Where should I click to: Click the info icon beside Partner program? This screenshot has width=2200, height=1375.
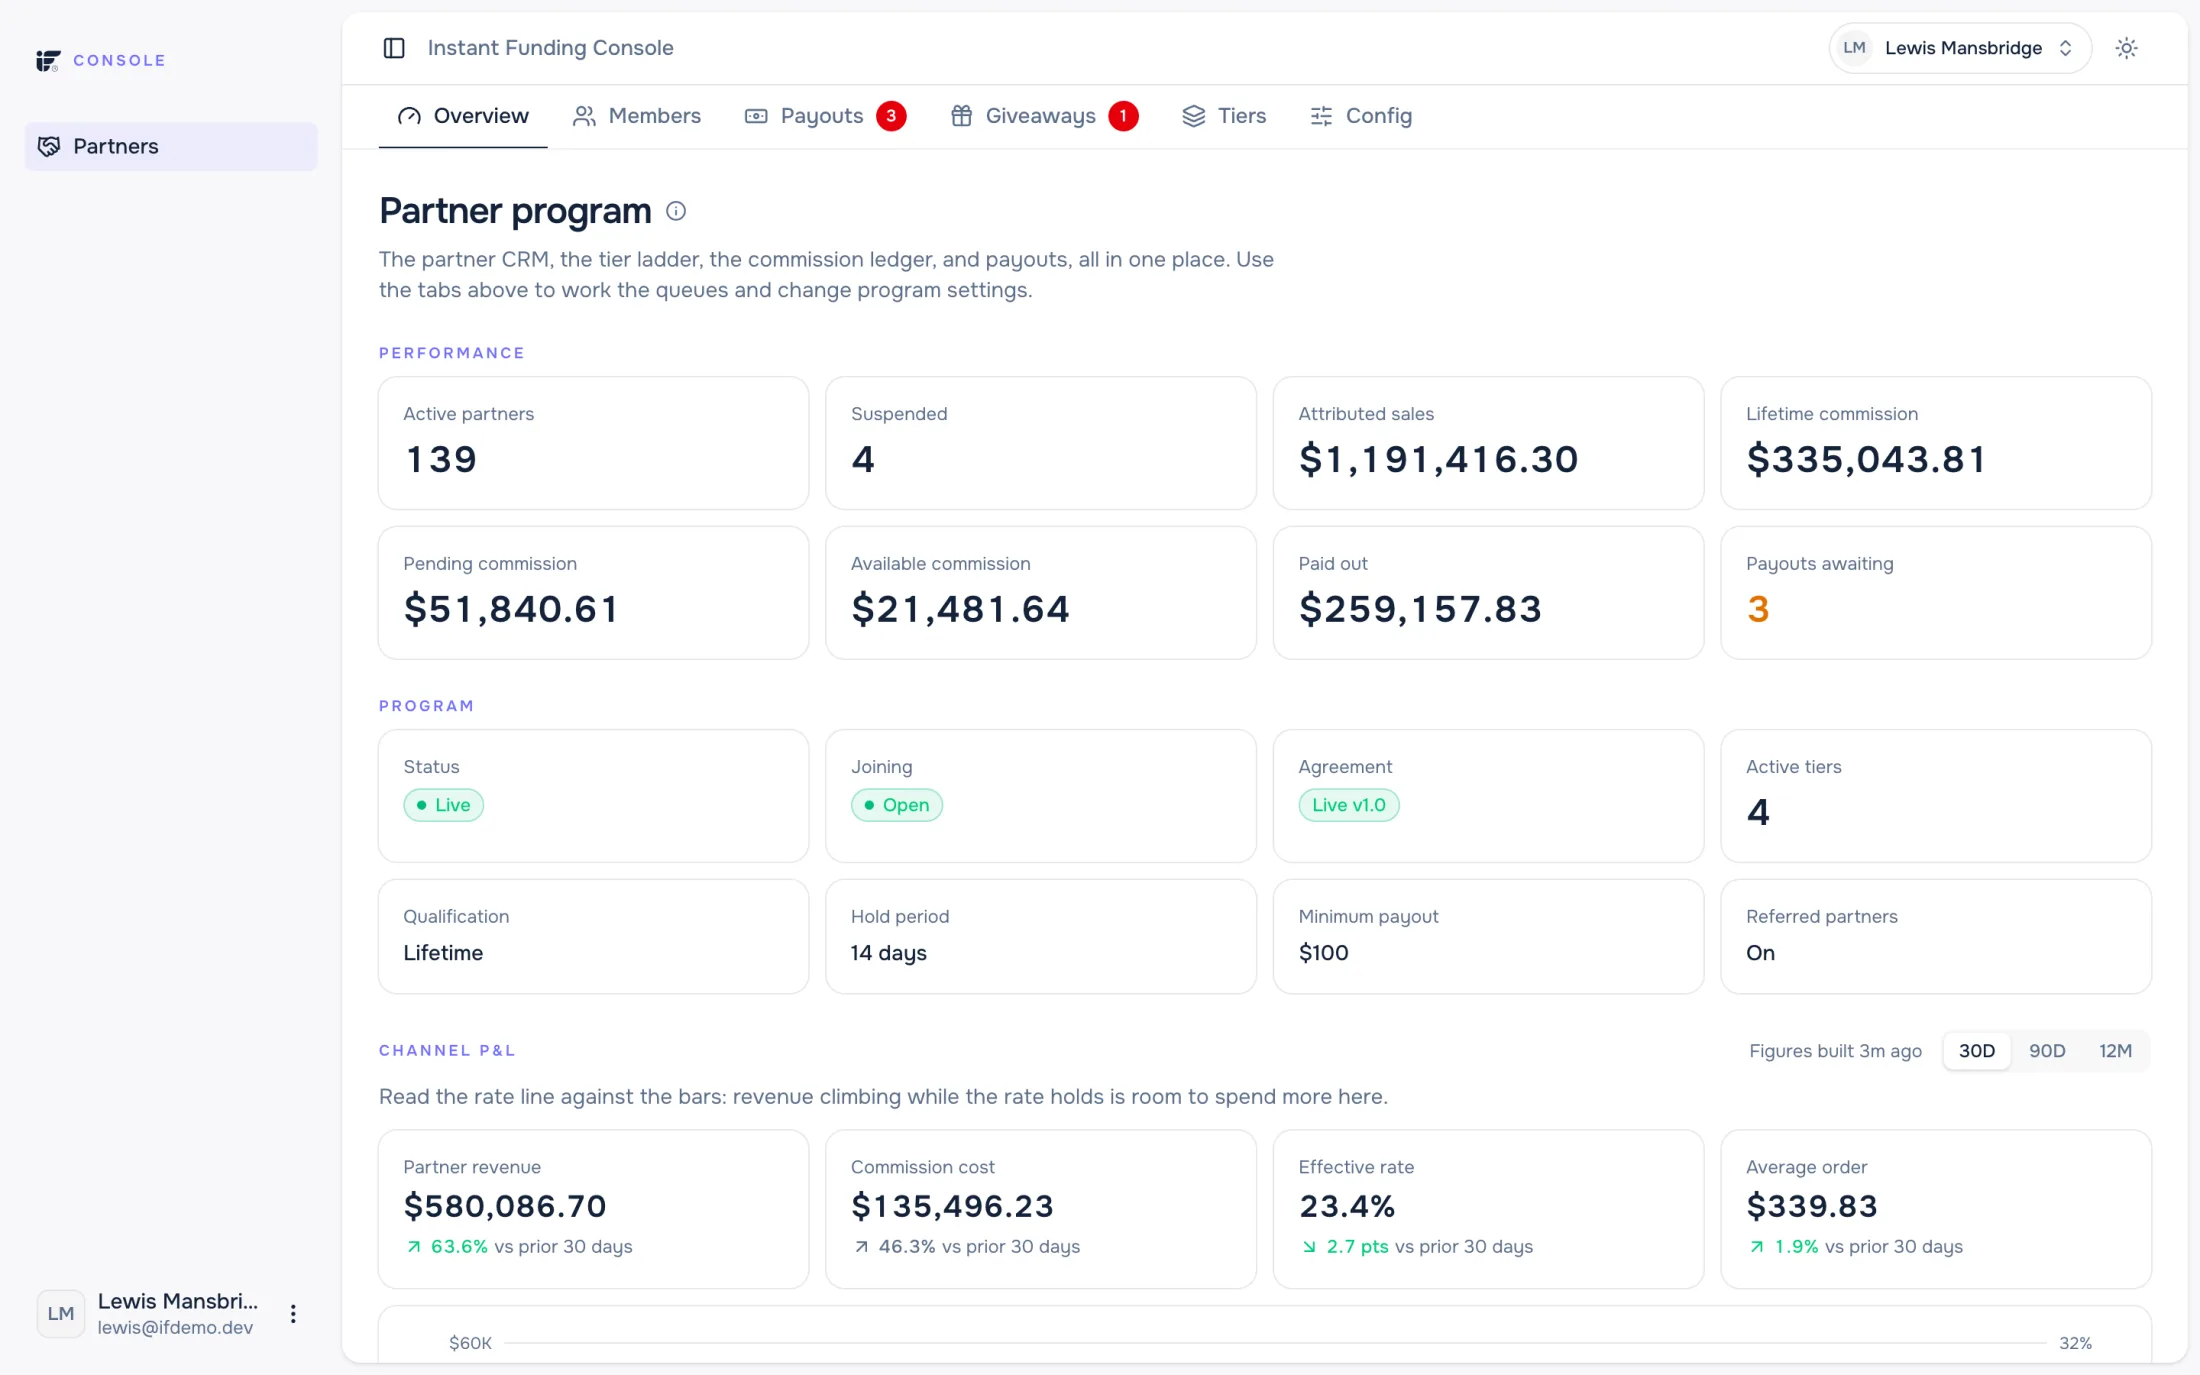tap(676, 211)
